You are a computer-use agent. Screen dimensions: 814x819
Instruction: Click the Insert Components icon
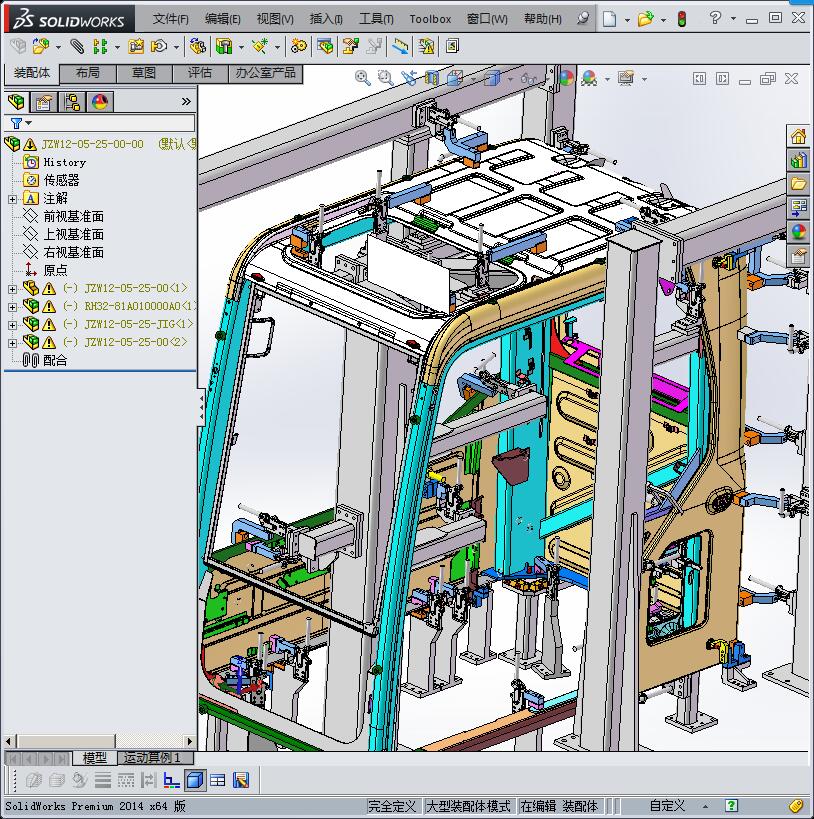coord(41,46)
